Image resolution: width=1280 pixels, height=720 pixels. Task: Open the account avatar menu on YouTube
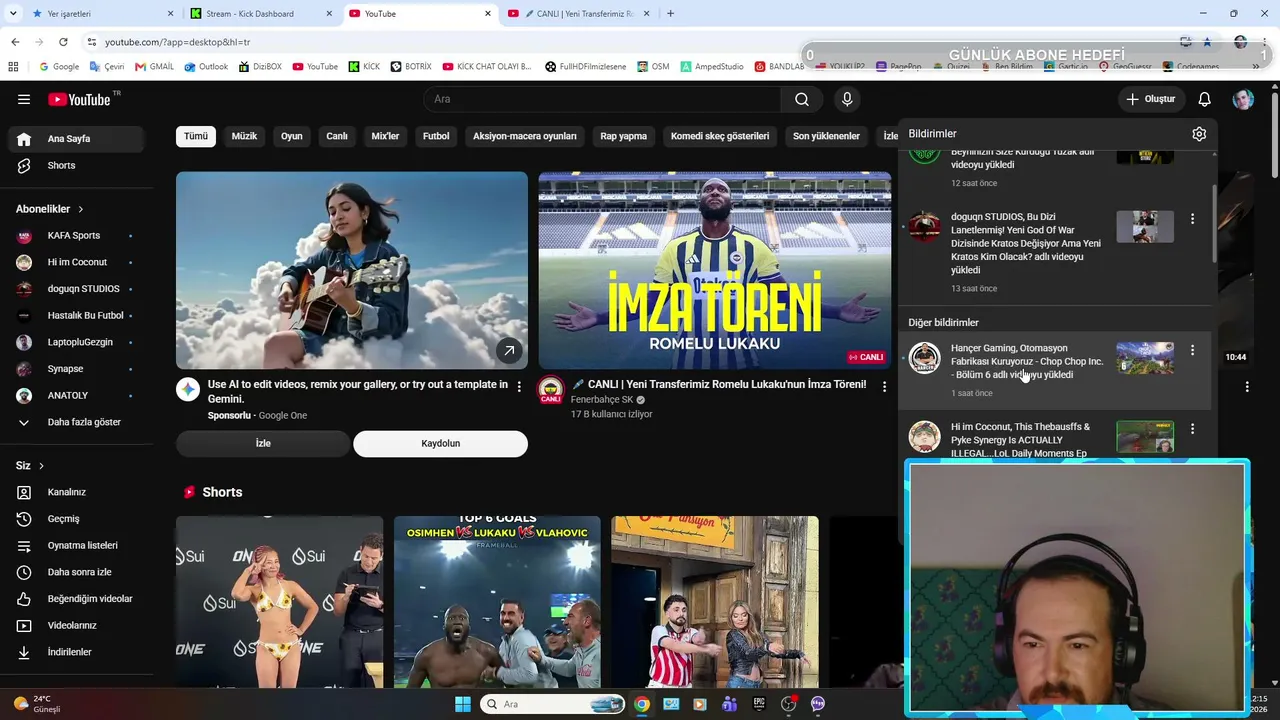tap(1243, 99)
